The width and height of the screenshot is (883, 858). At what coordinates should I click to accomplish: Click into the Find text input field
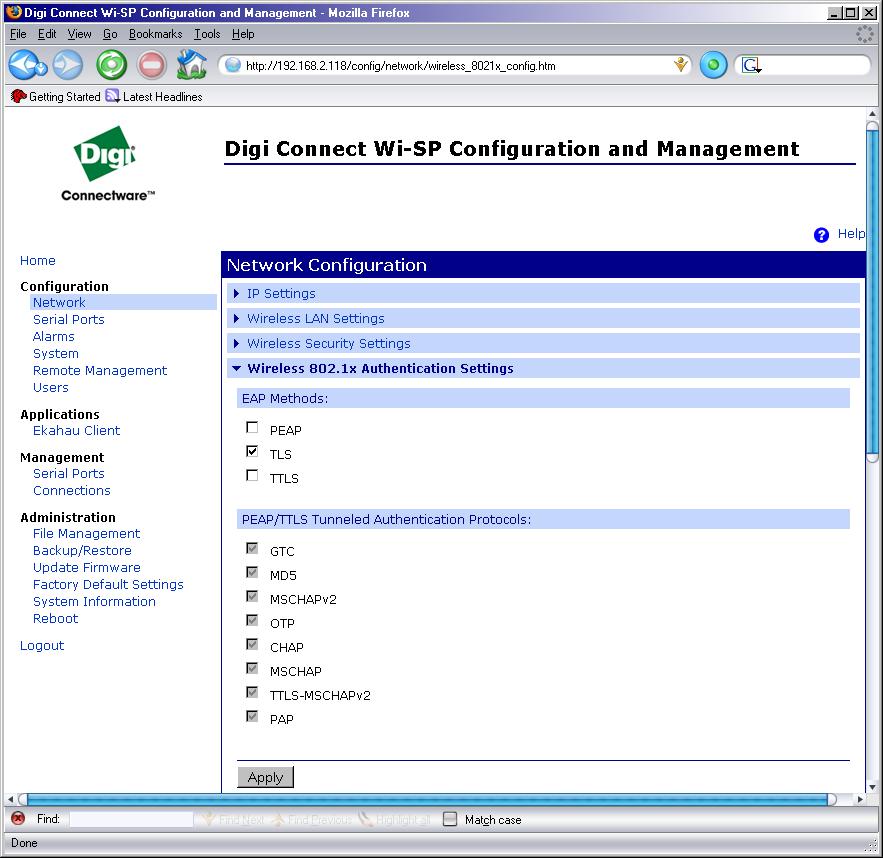[x=130, y=819]
